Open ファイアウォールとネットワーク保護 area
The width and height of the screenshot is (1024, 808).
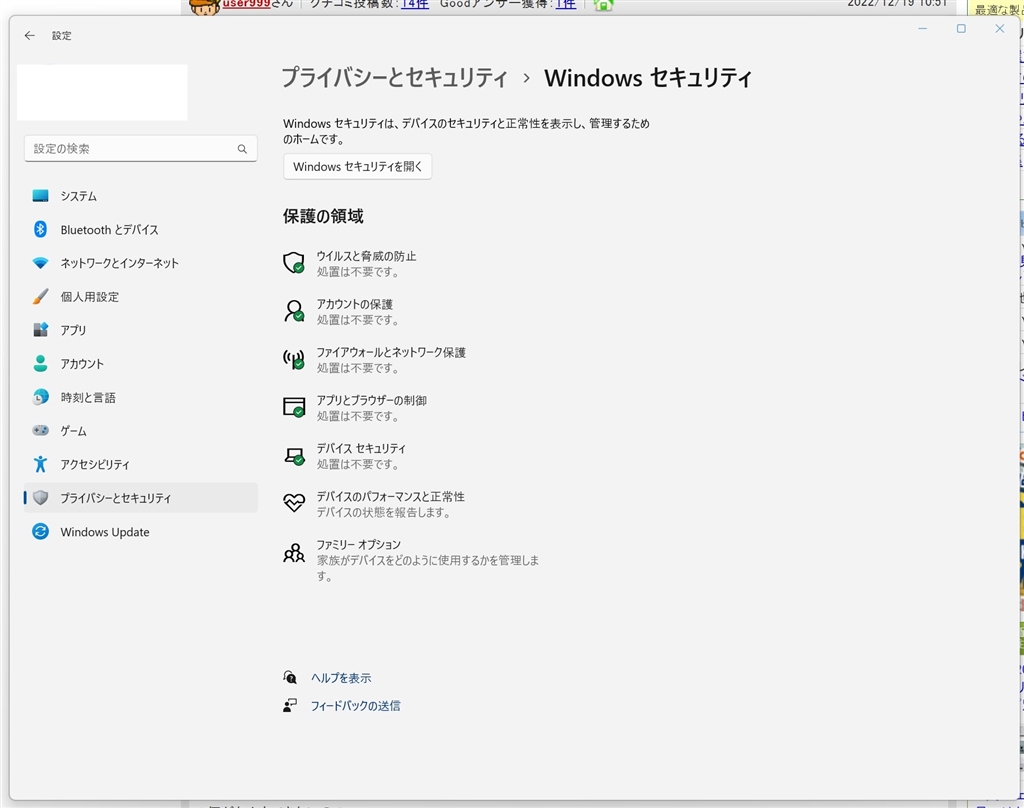click(374, 360)
